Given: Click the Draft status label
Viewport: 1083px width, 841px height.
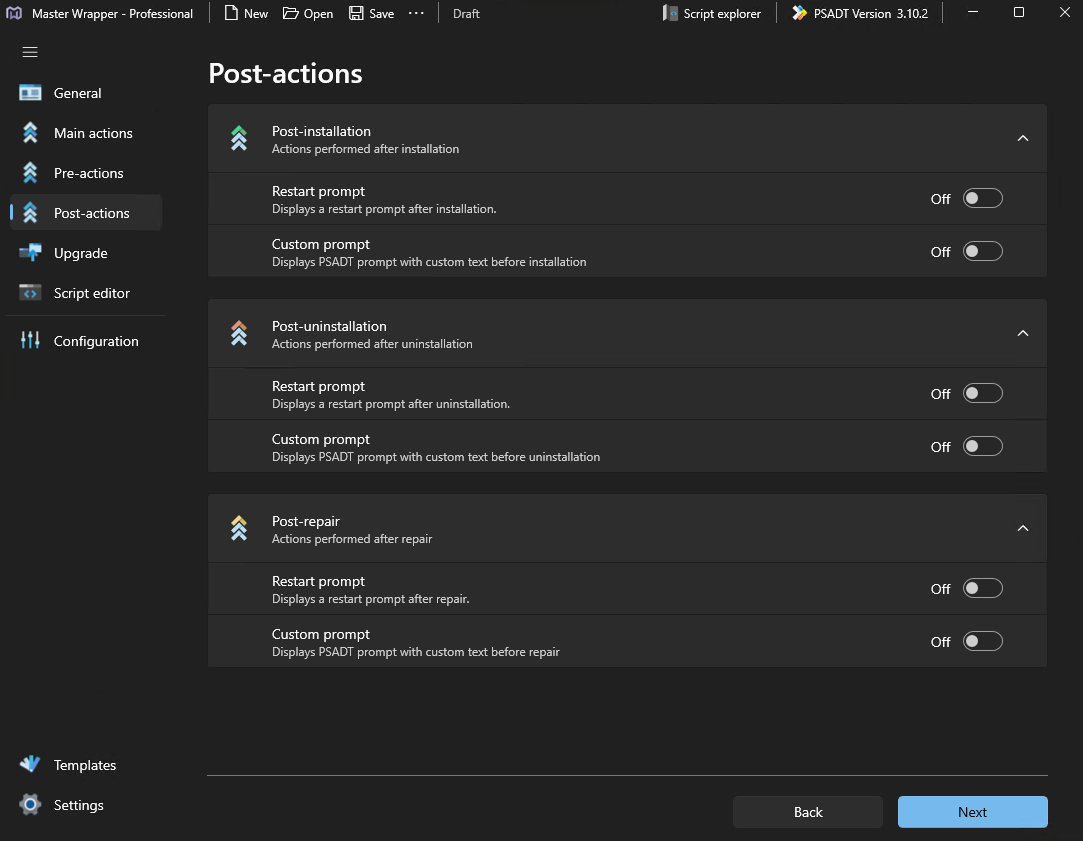Looking at the screenshot, I should [x=466, y=14].
